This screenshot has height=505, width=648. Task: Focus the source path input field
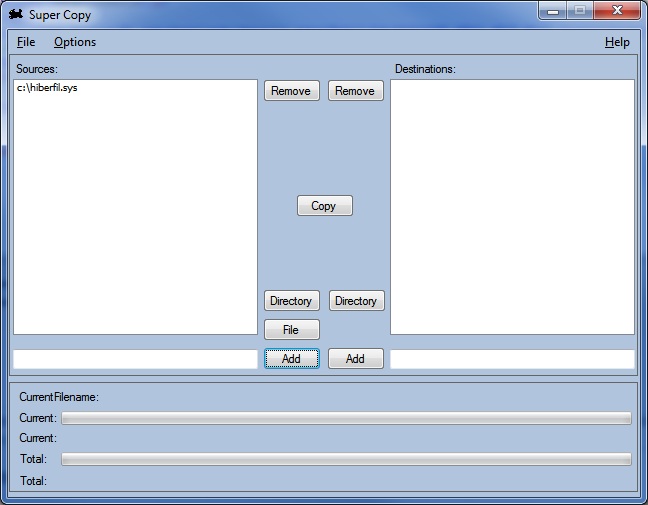pyautogui.click(x=136, y=359)
